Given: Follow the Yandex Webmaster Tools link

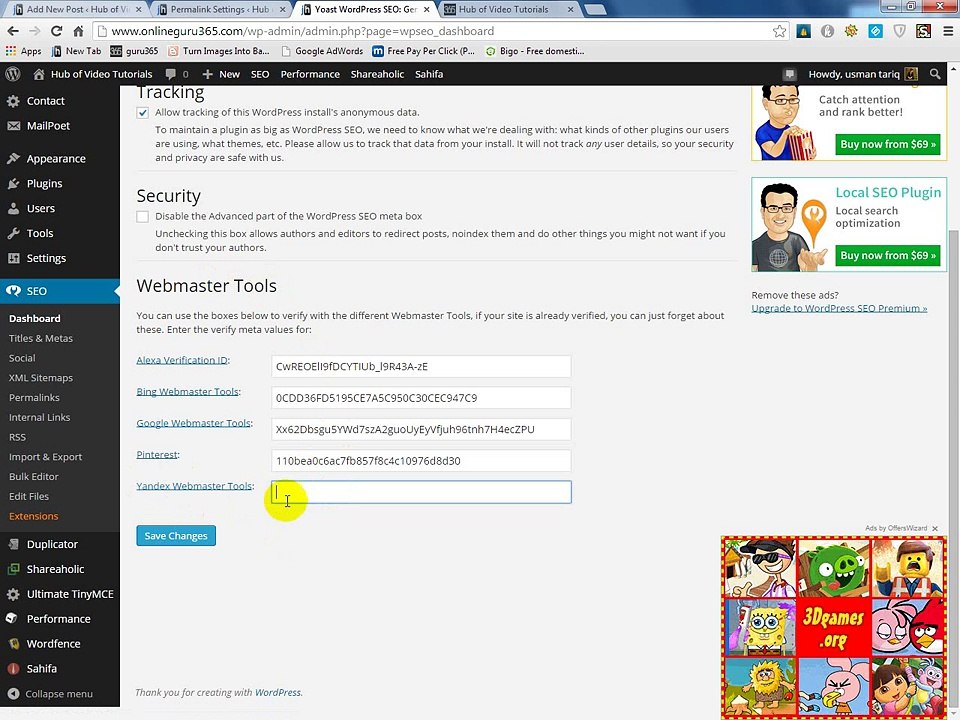Looking at the screenshot, I should (194, 486).
